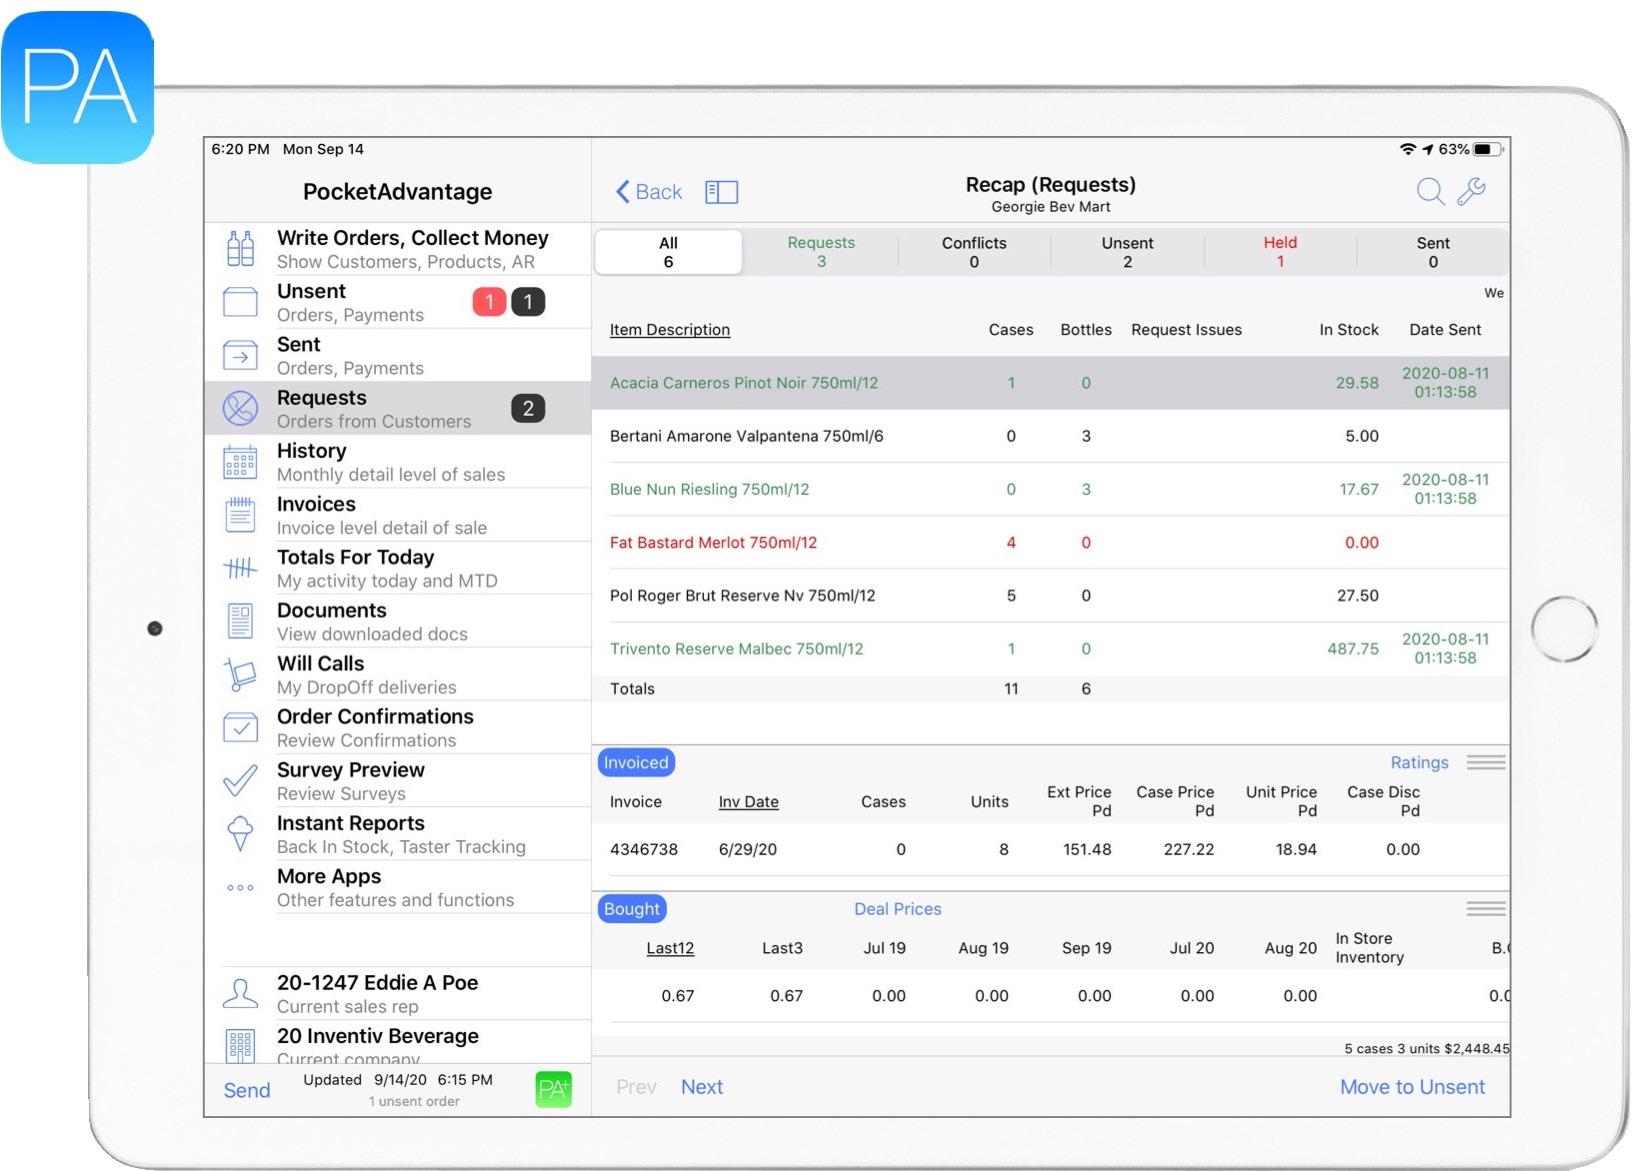The width and height of the screenshot is (1646, 1171).
Task: Open Documents page icon
Action: click(x=240, y=621)
